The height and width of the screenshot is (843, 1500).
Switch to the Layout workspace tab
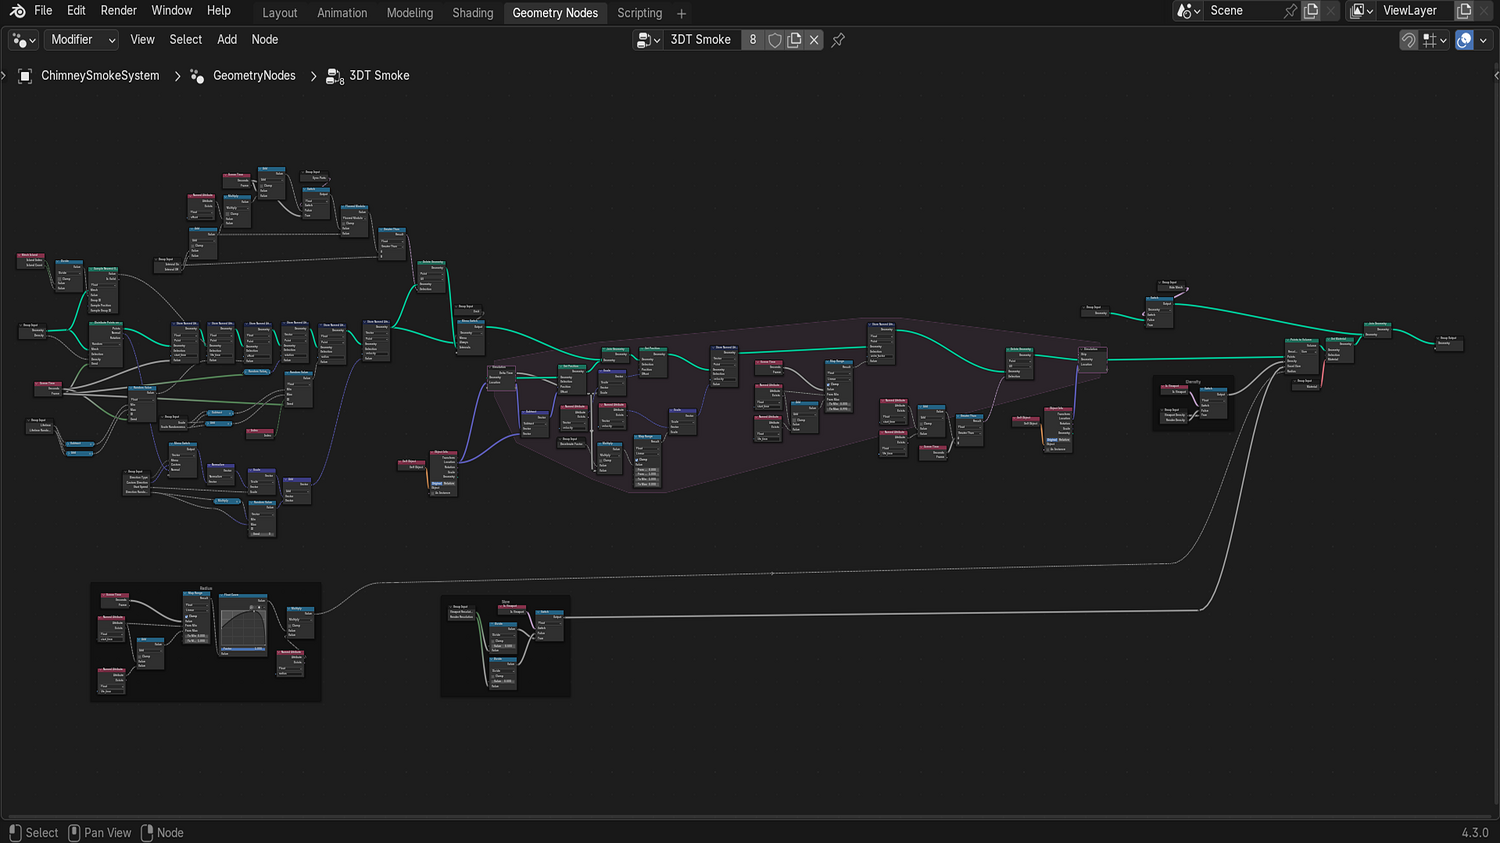coord(280,13)
